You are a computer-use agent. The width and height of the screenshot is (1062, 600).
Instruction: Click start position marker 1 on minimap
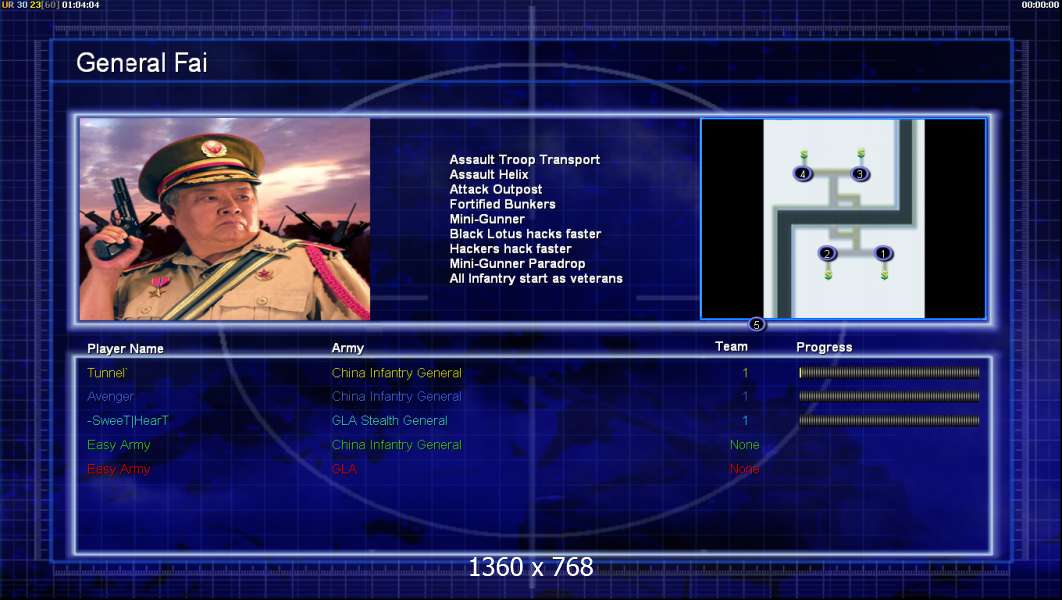pos(883,254)
